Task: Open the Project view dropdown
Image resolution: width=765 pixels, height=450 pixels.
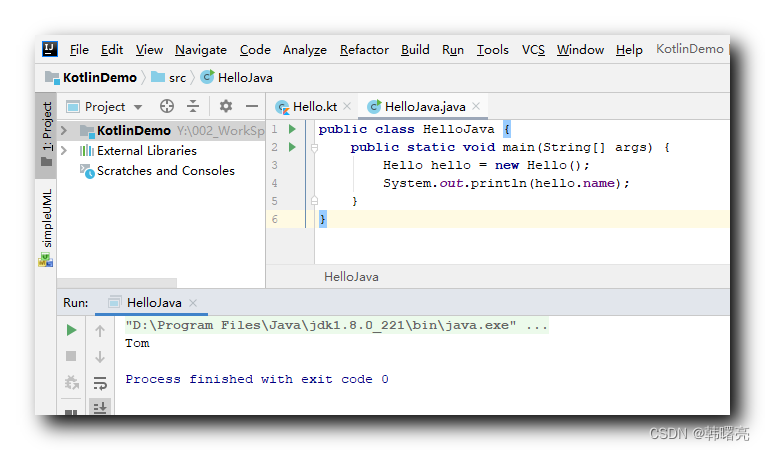Action: [x=138, y=107]
